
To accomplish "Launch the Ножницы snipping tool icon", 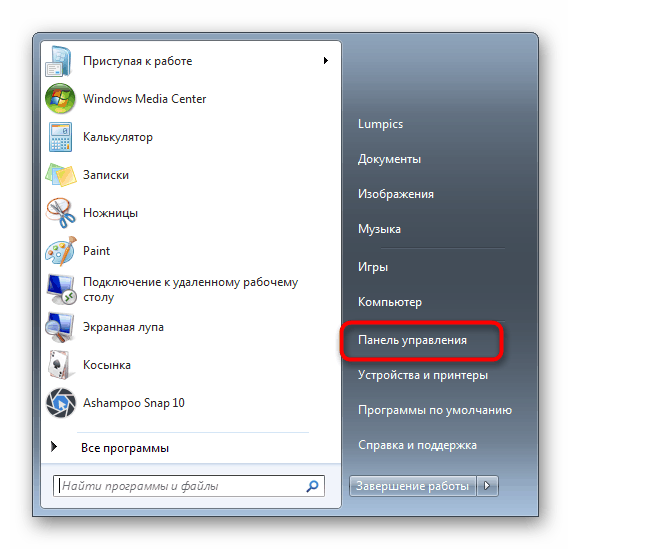I will tap(60, 213).
